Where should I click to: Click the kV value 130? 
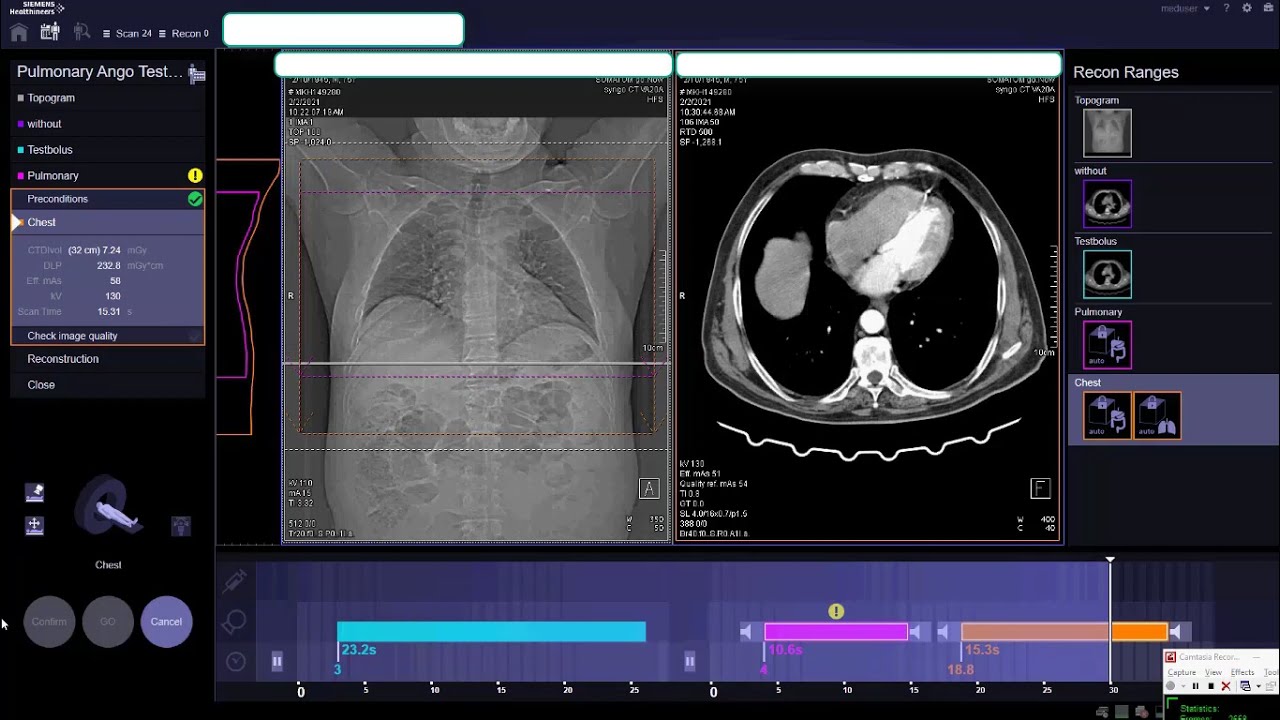(x=113, y=296)
